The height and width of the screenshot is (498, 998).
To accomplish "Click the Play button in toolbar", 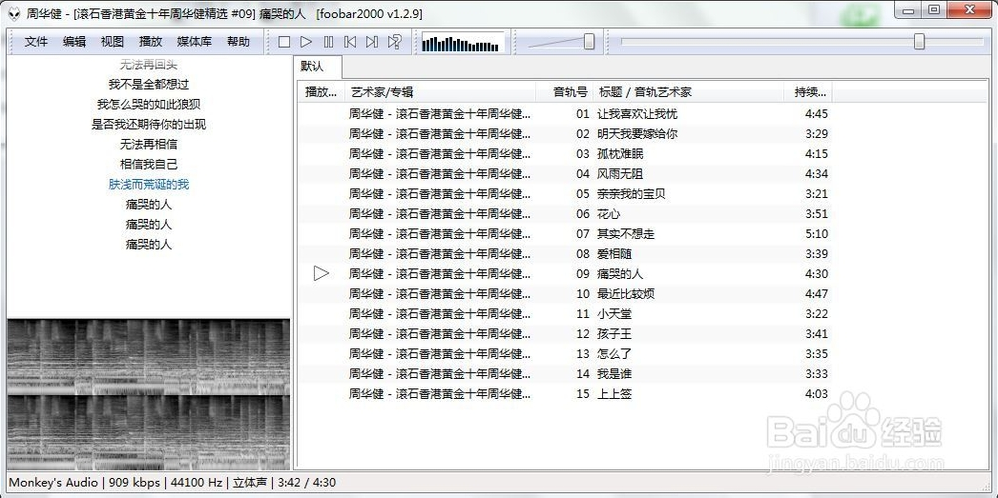I will point(306,42).
